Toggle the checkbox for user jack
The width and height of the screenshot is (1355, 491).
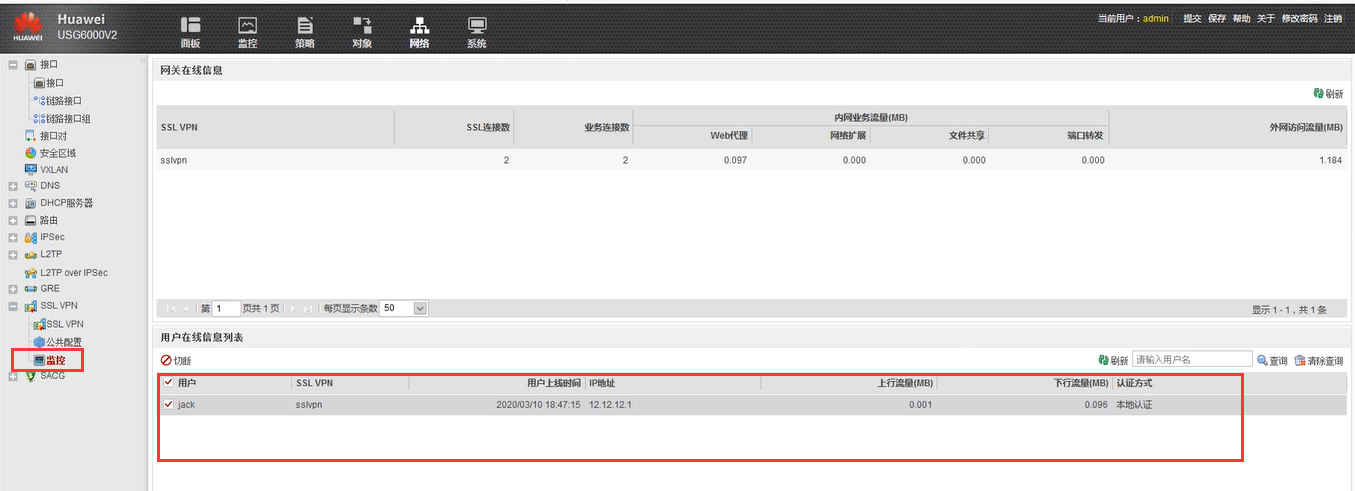coord(168,405)
